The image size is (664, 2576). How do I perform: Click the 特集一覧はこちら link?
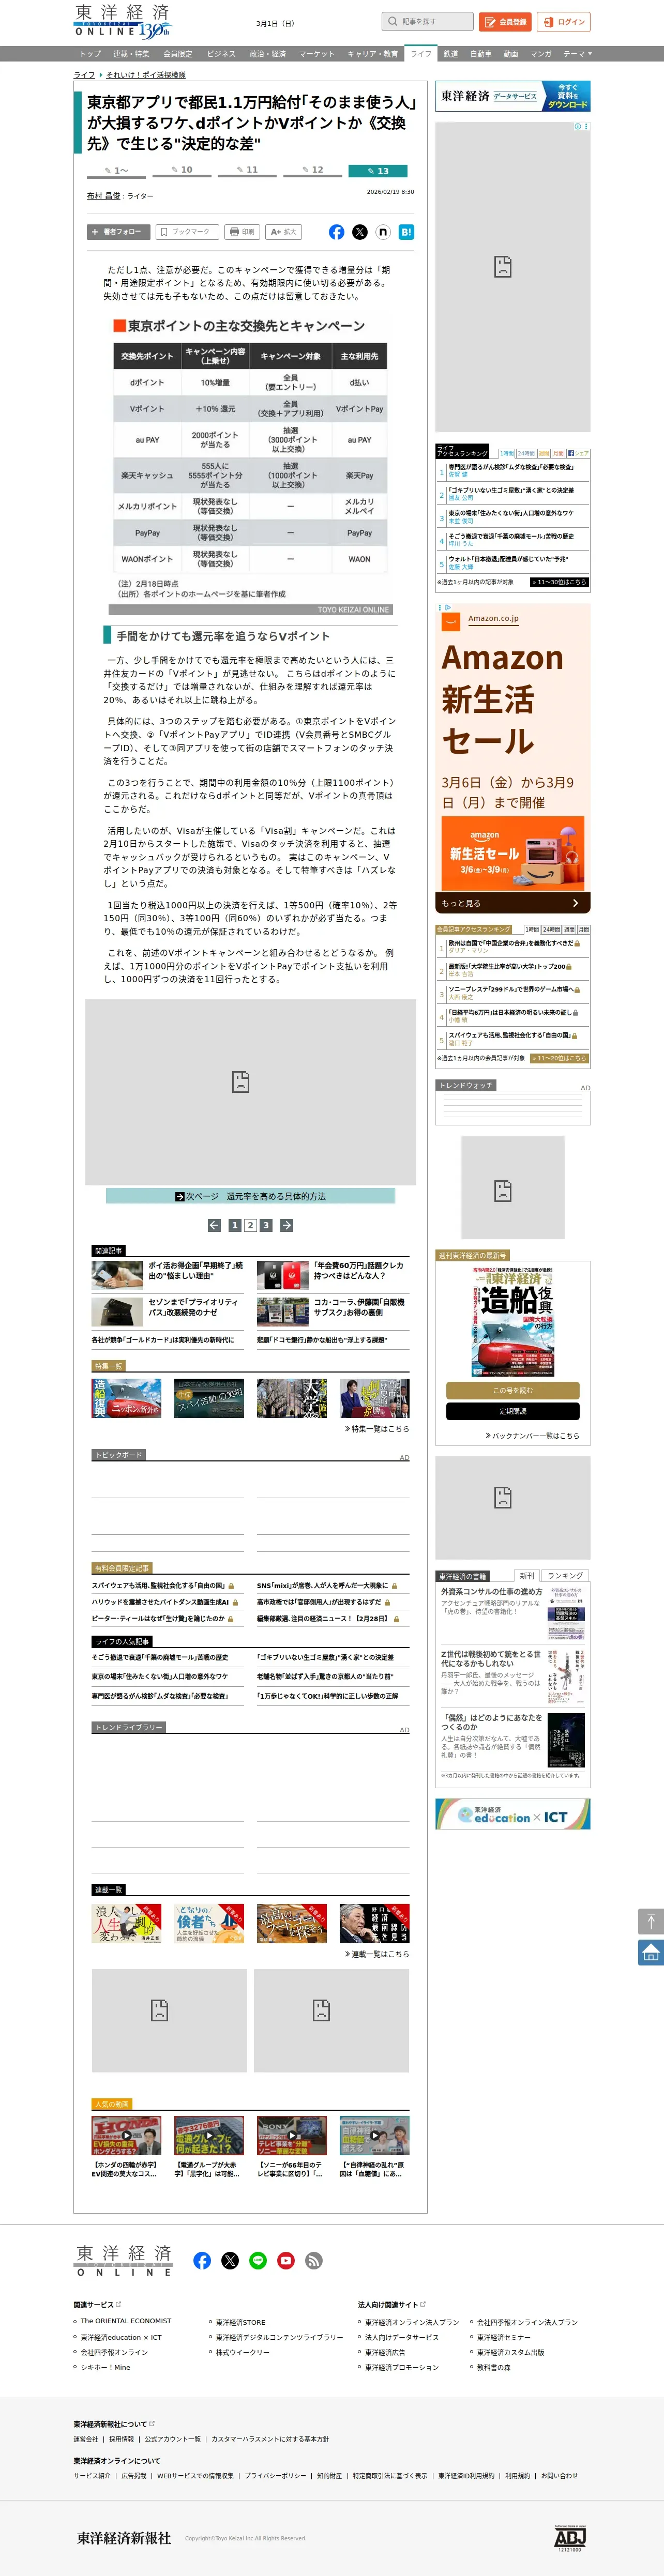(x=377, y=1429)
